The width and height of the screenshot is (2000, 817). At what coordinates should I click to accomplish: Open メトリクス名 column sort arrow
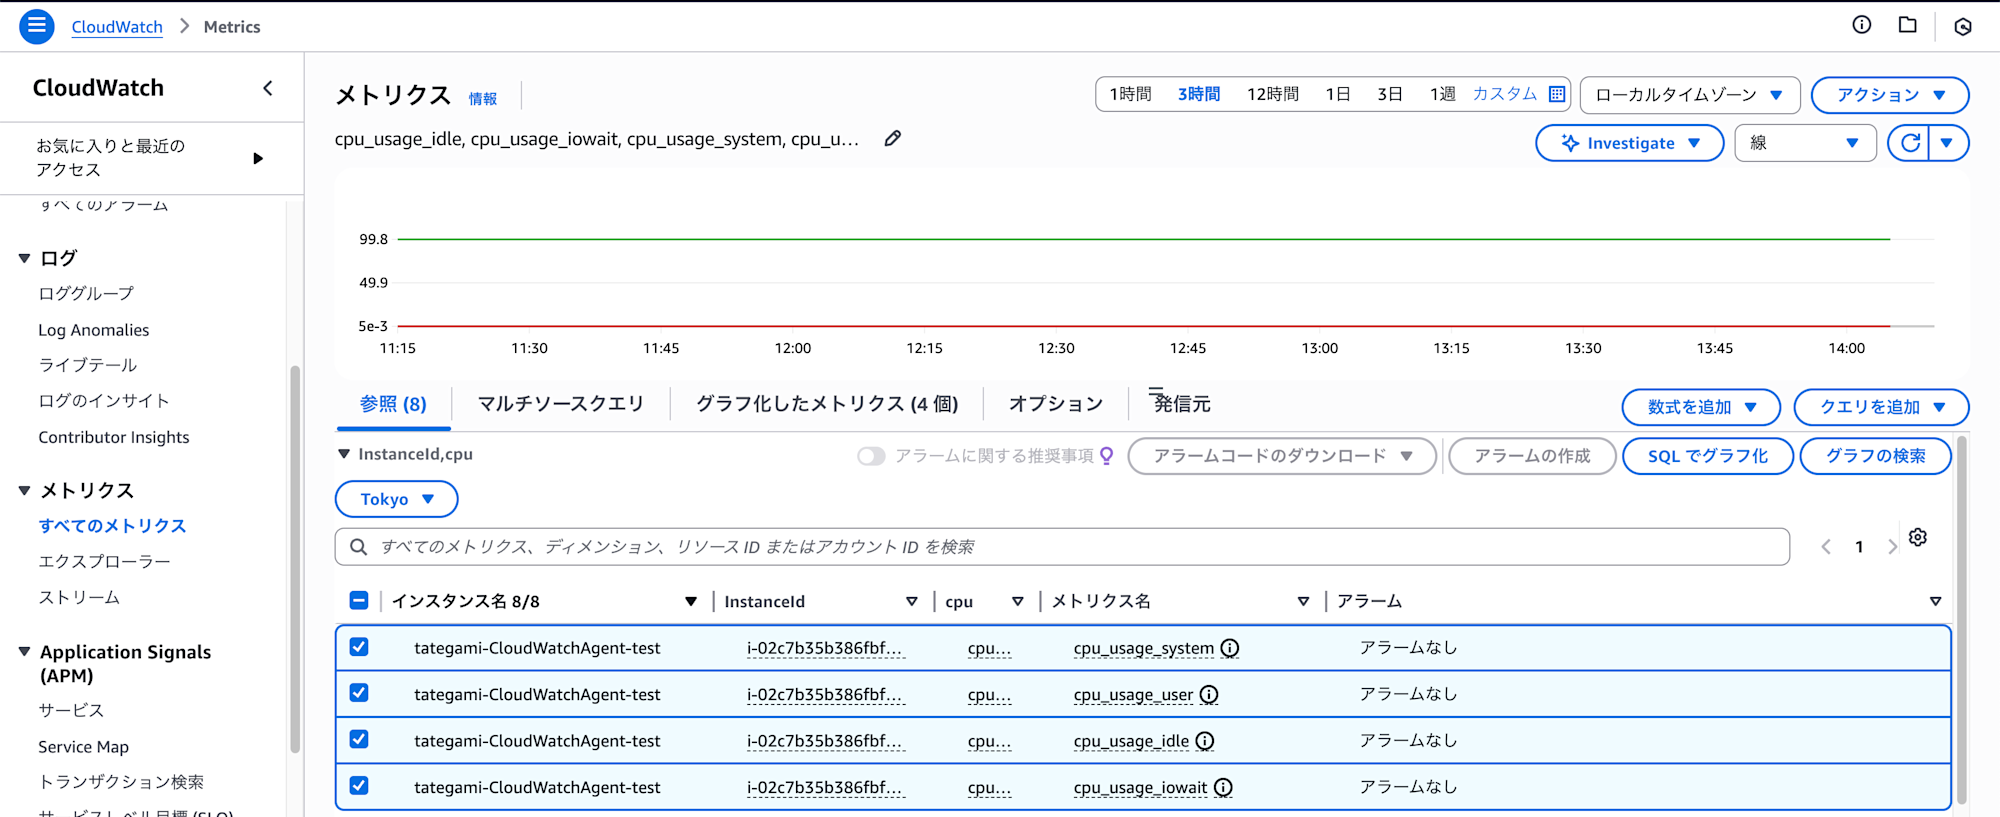[x=1303, y=601]
